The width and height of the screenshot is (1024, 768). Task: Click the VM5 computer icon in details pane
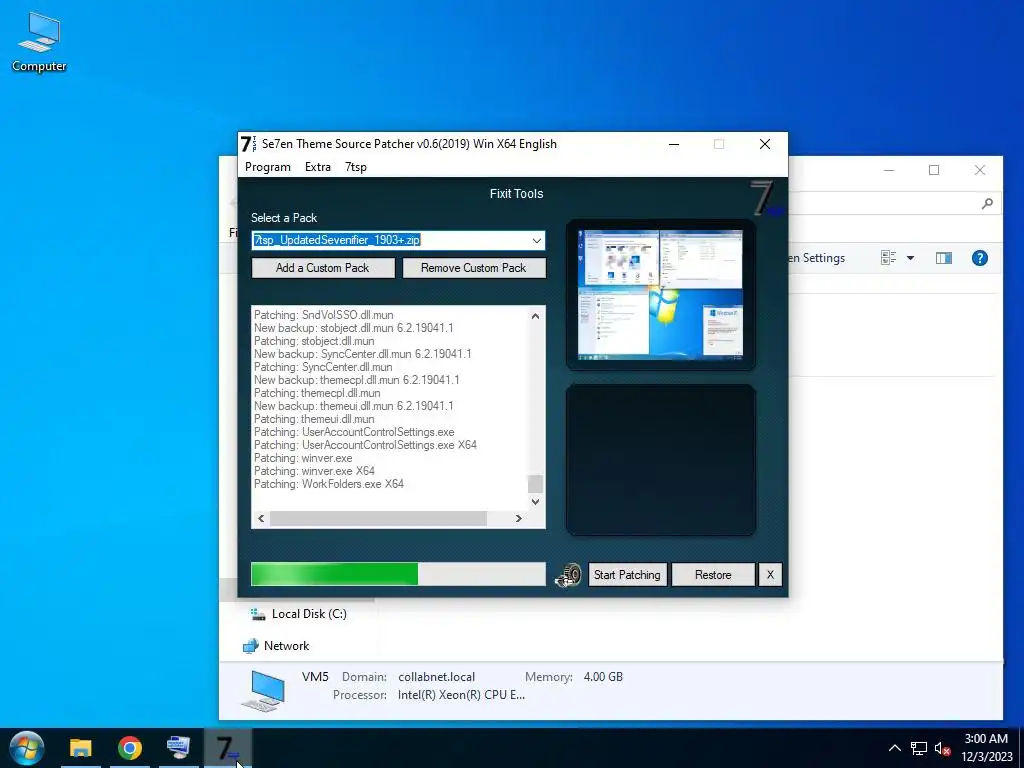263,690
